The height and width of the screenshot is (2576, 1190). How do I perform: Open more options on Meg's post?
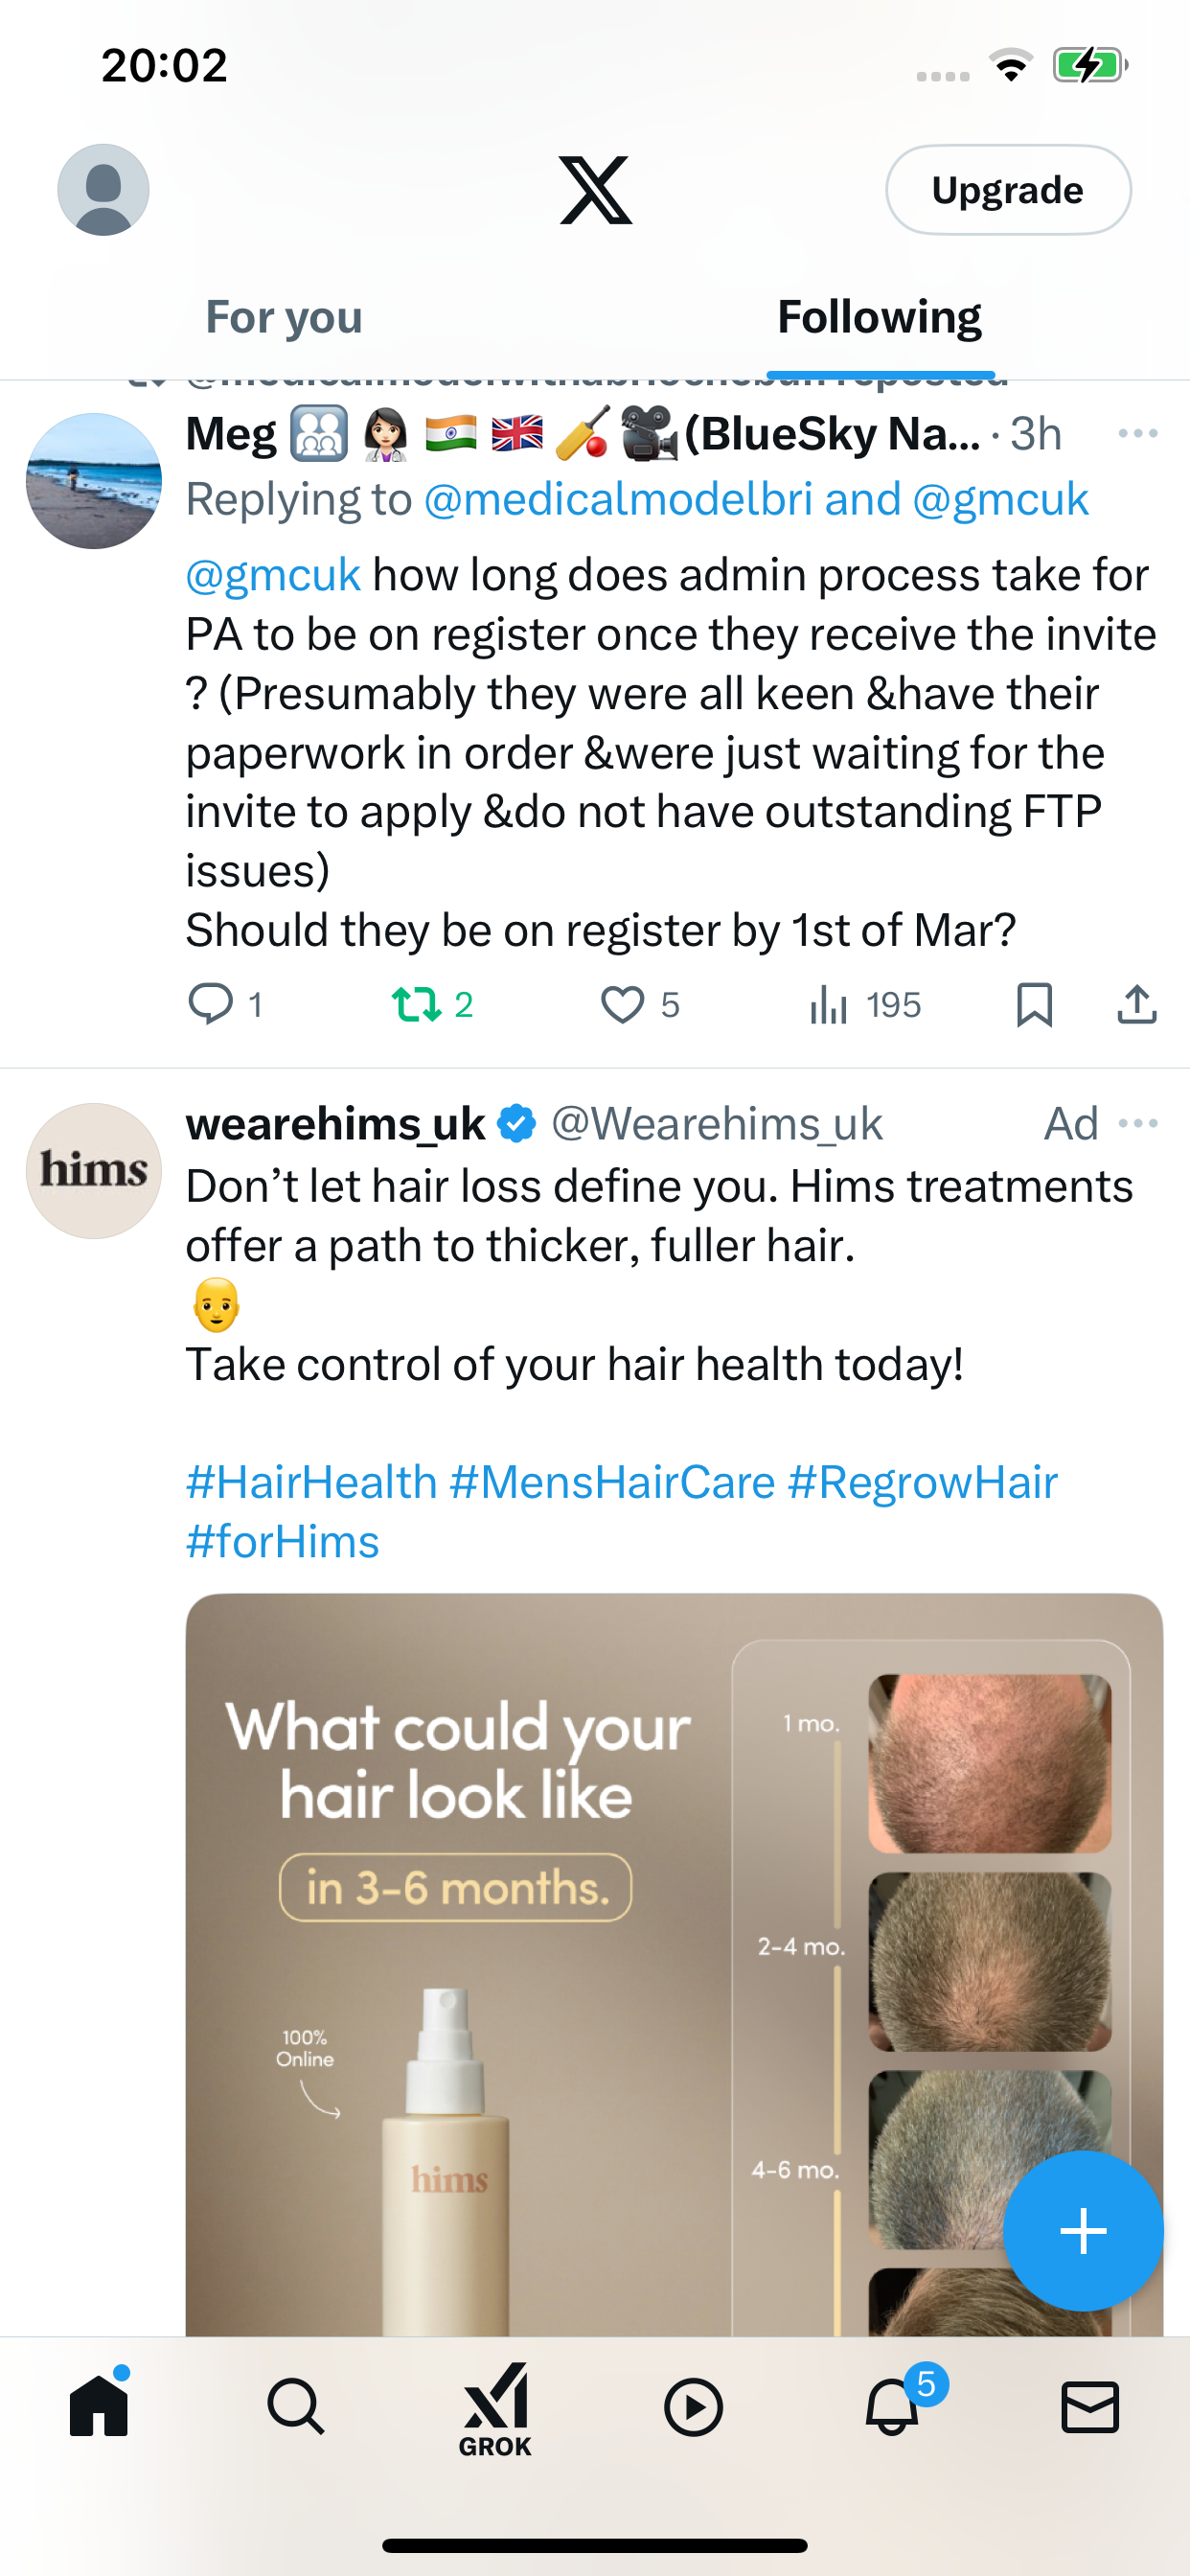coord(1138,433)
